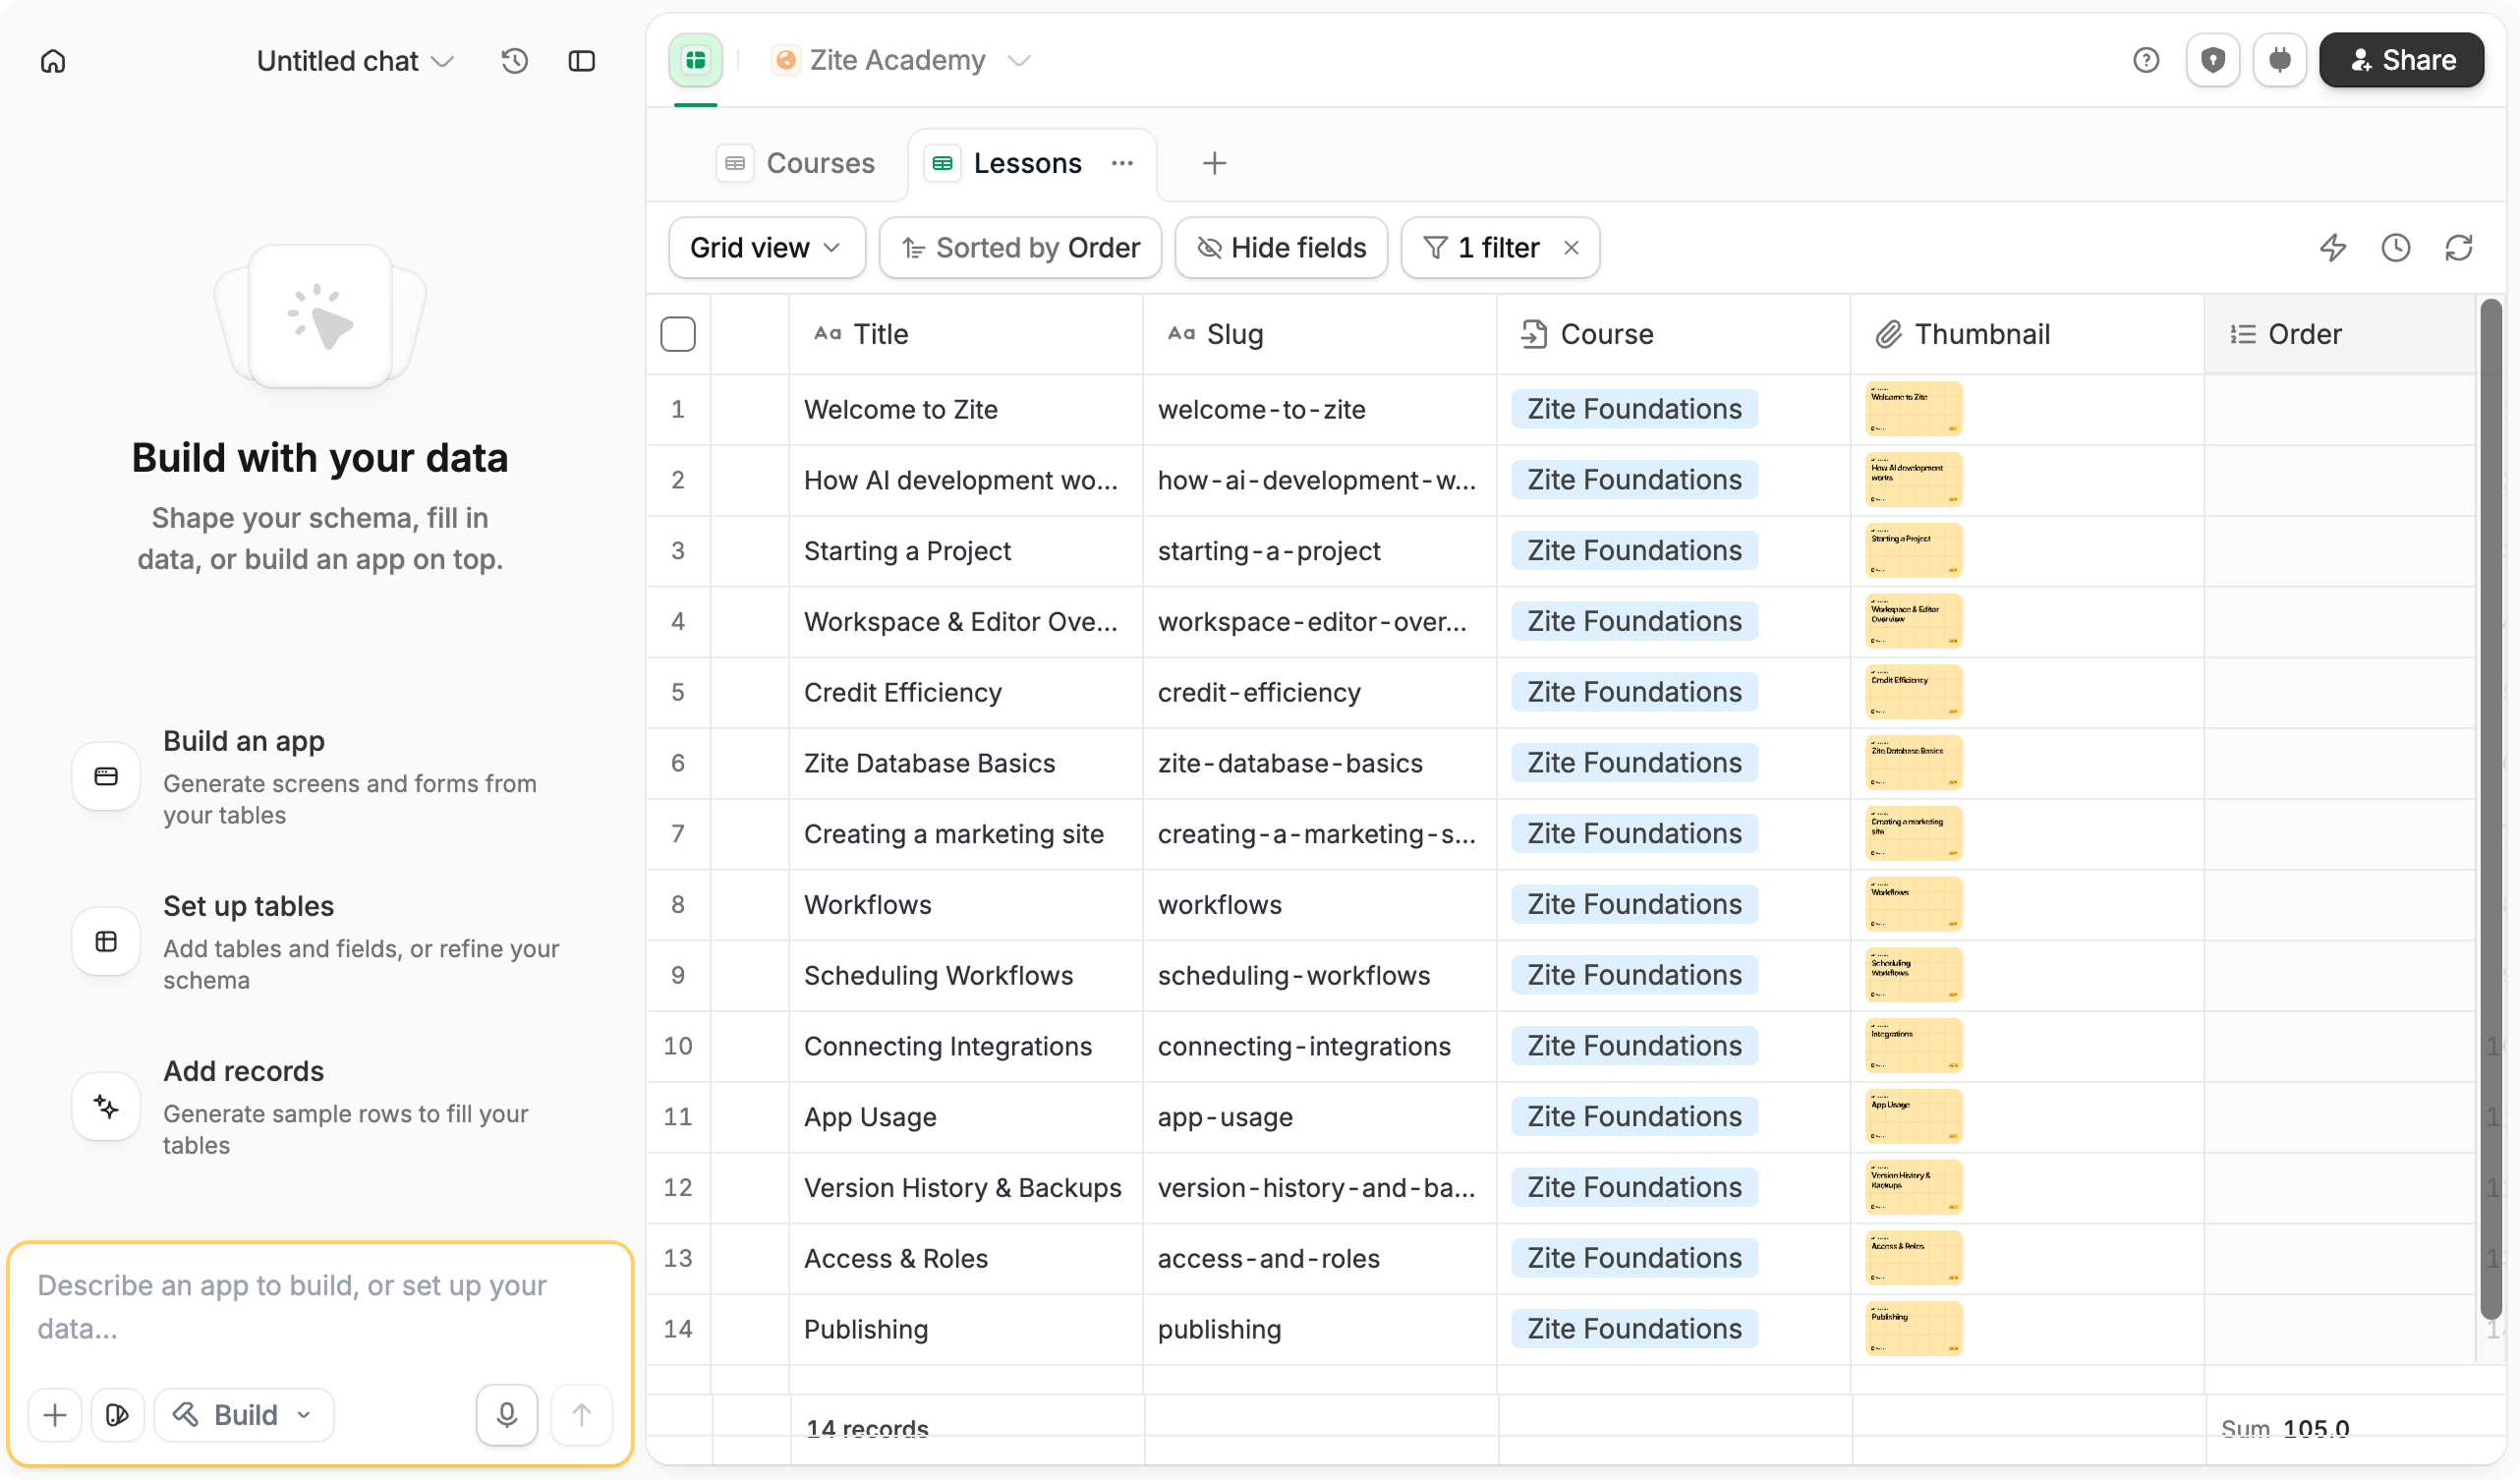
Task: Select the 'Starting a Project' title cell
Action: point(966,551)
